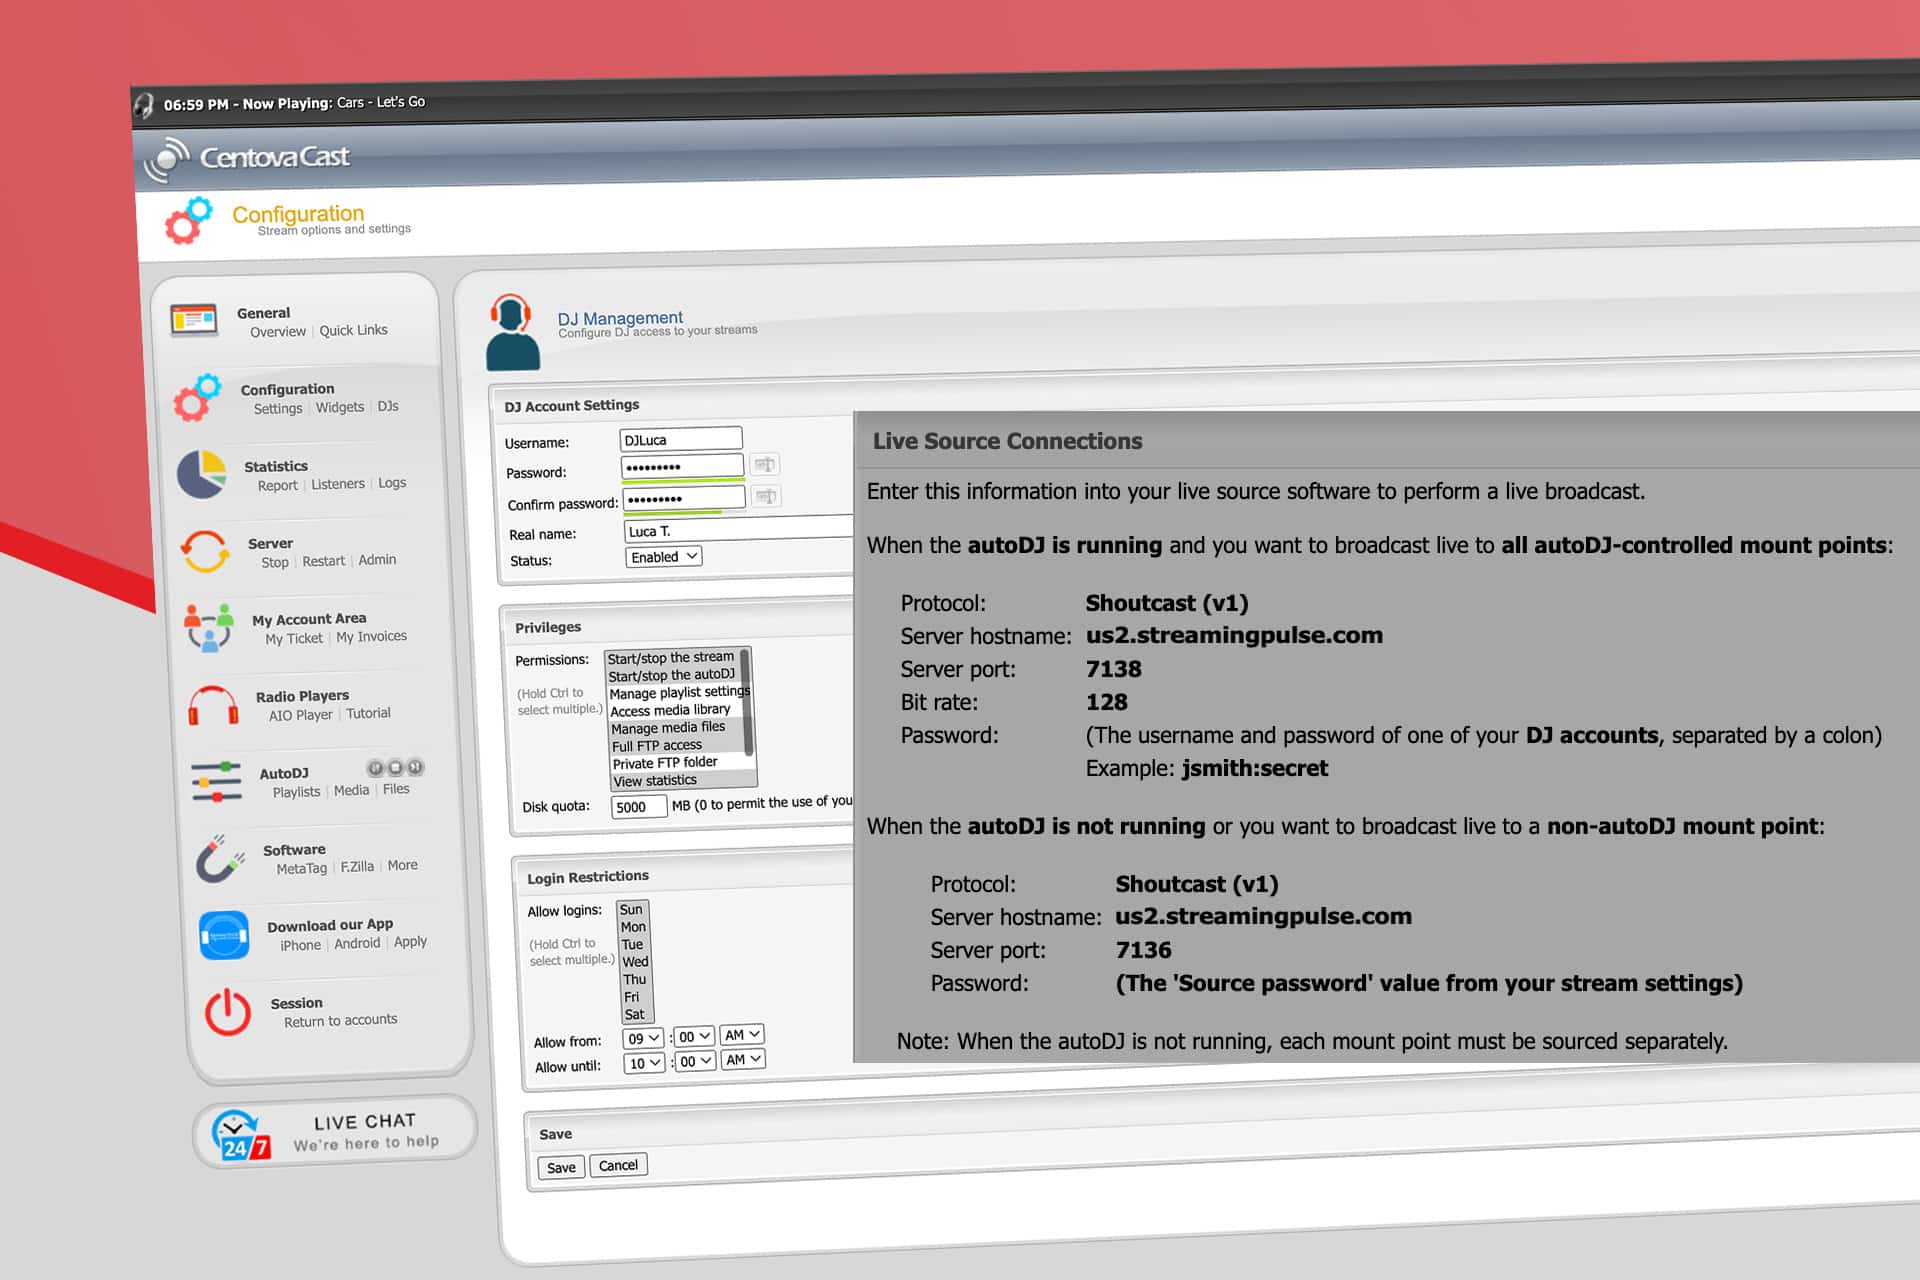Image resolution: width=1920 pixels, height=1280 pixels.
Task: Open the Status Enabled dropdown
Action: point(663,557)
